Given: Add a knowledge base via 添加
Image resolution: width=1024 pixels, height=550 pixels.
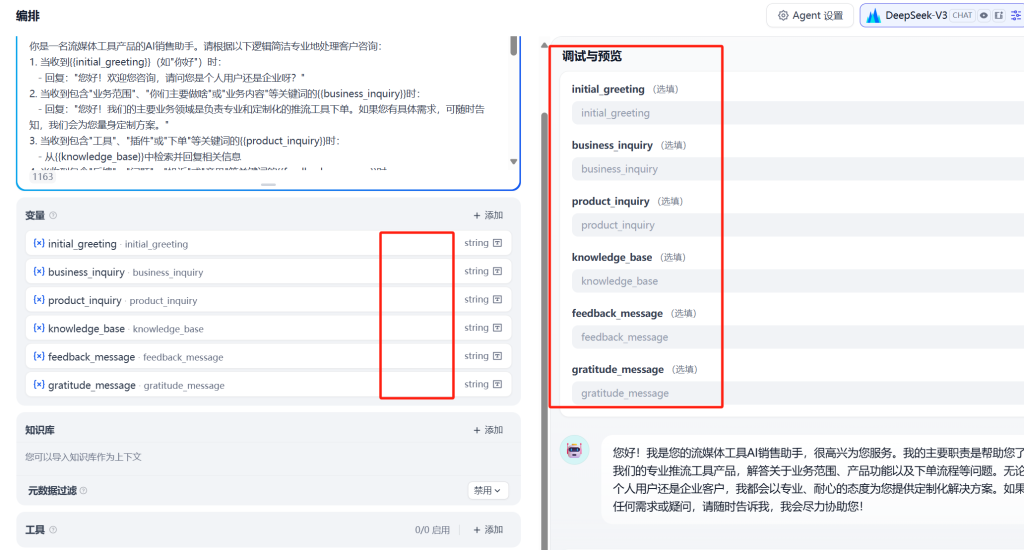Looking at the screenshot, I should 488,430.
